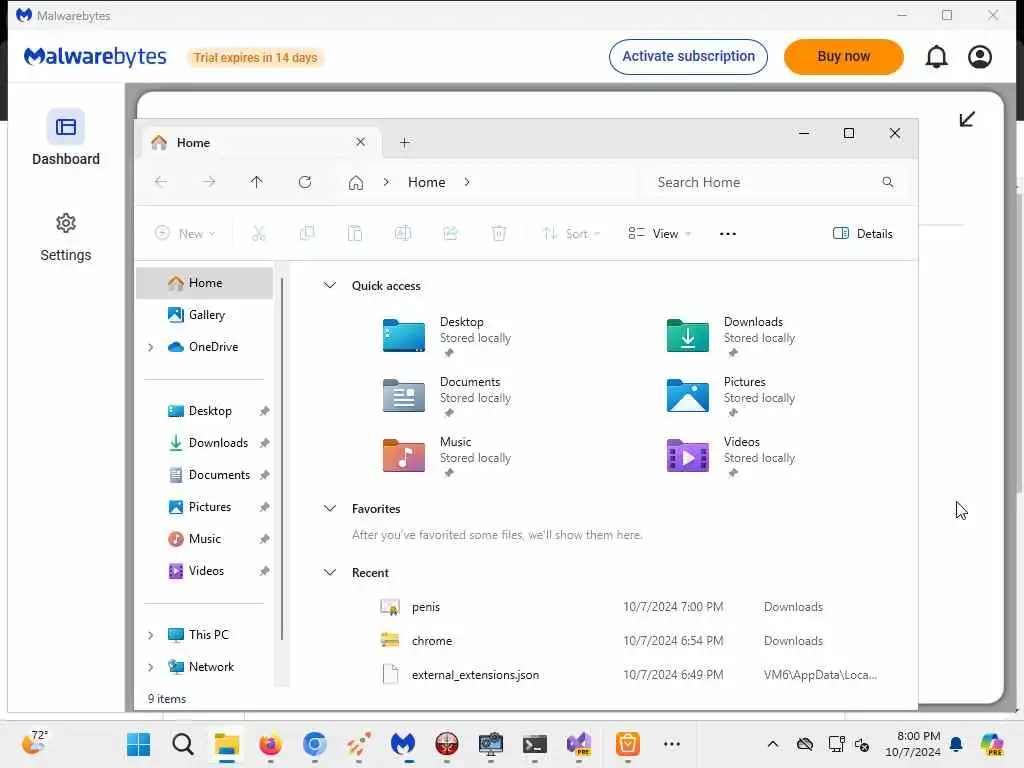Image resolution: width=1024 pixels, height=768 pixels.
Task: Click the navigation pane scrollbar
Action: click(282, 457)
